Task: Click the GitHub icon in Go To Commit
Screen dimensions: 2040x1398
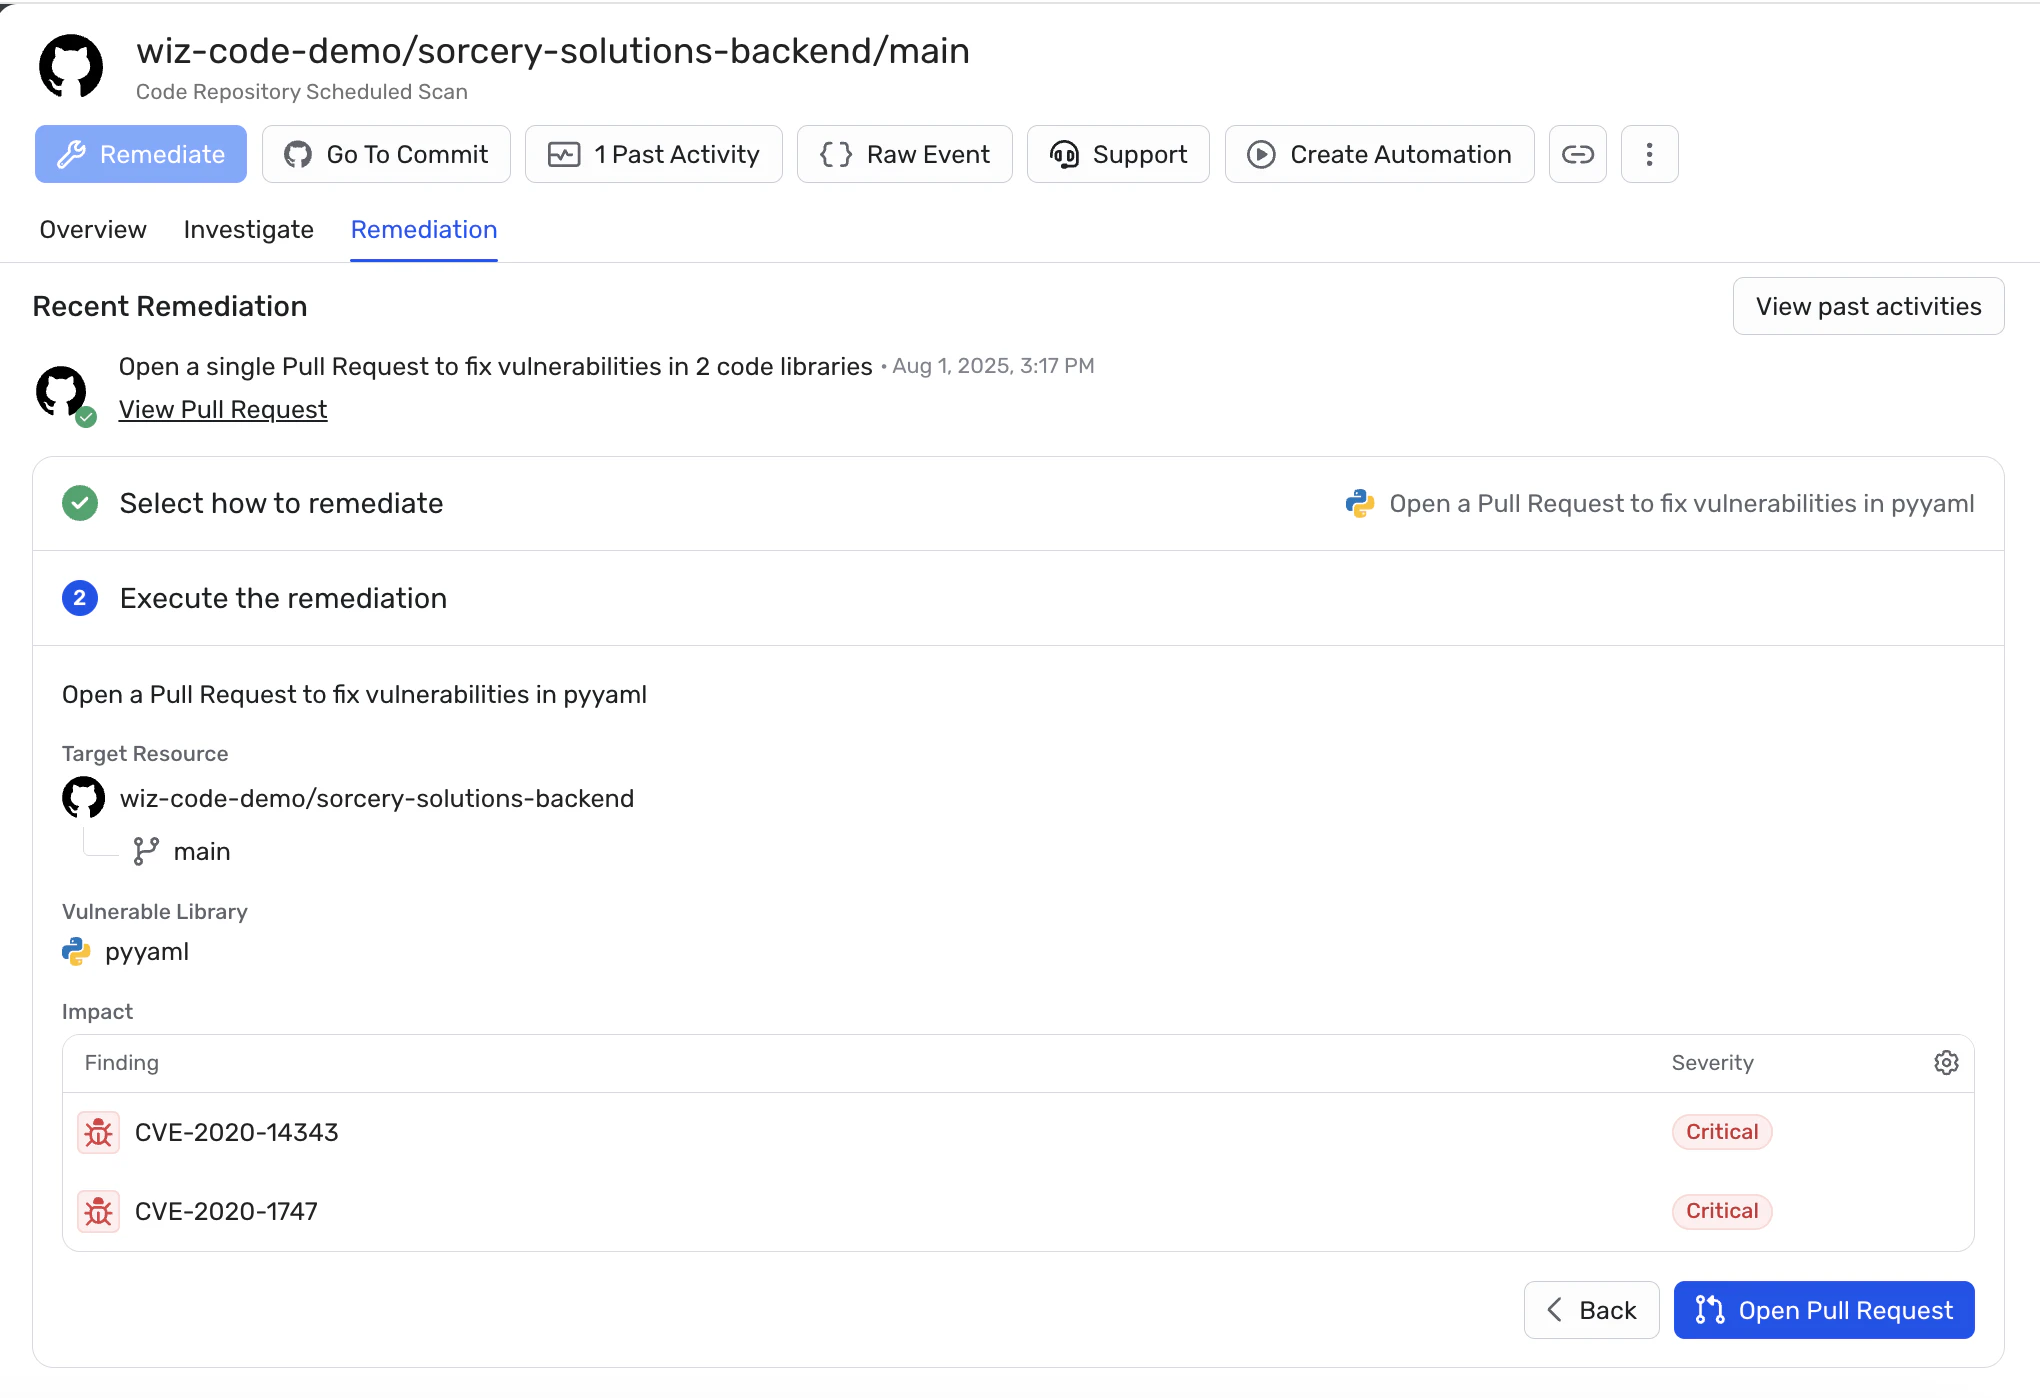Action: tap(298, 154)
